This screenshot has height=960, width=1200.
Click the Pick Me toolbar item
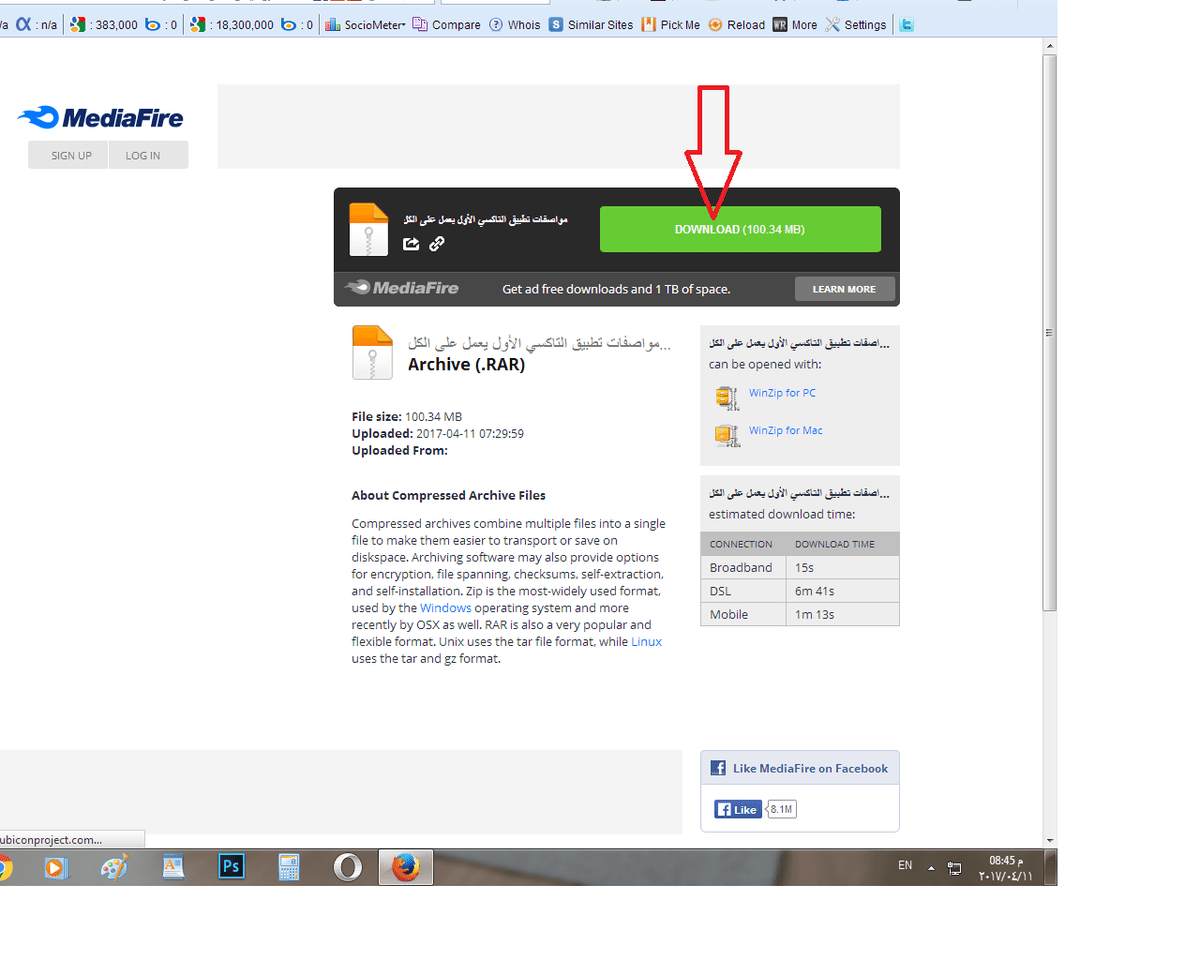point(671,25)
